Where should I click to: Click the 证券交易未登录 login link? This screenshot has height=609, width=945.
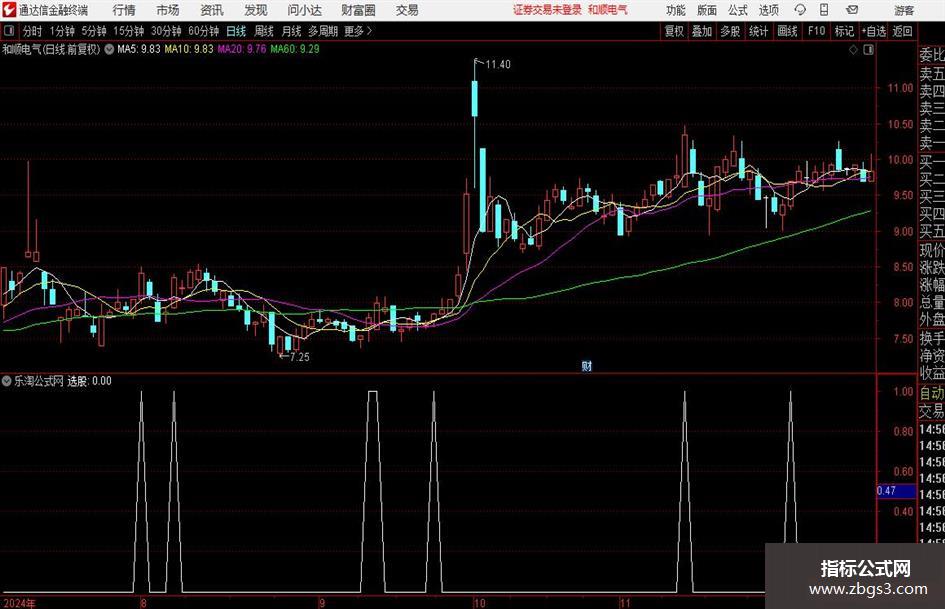click(547, 10)
